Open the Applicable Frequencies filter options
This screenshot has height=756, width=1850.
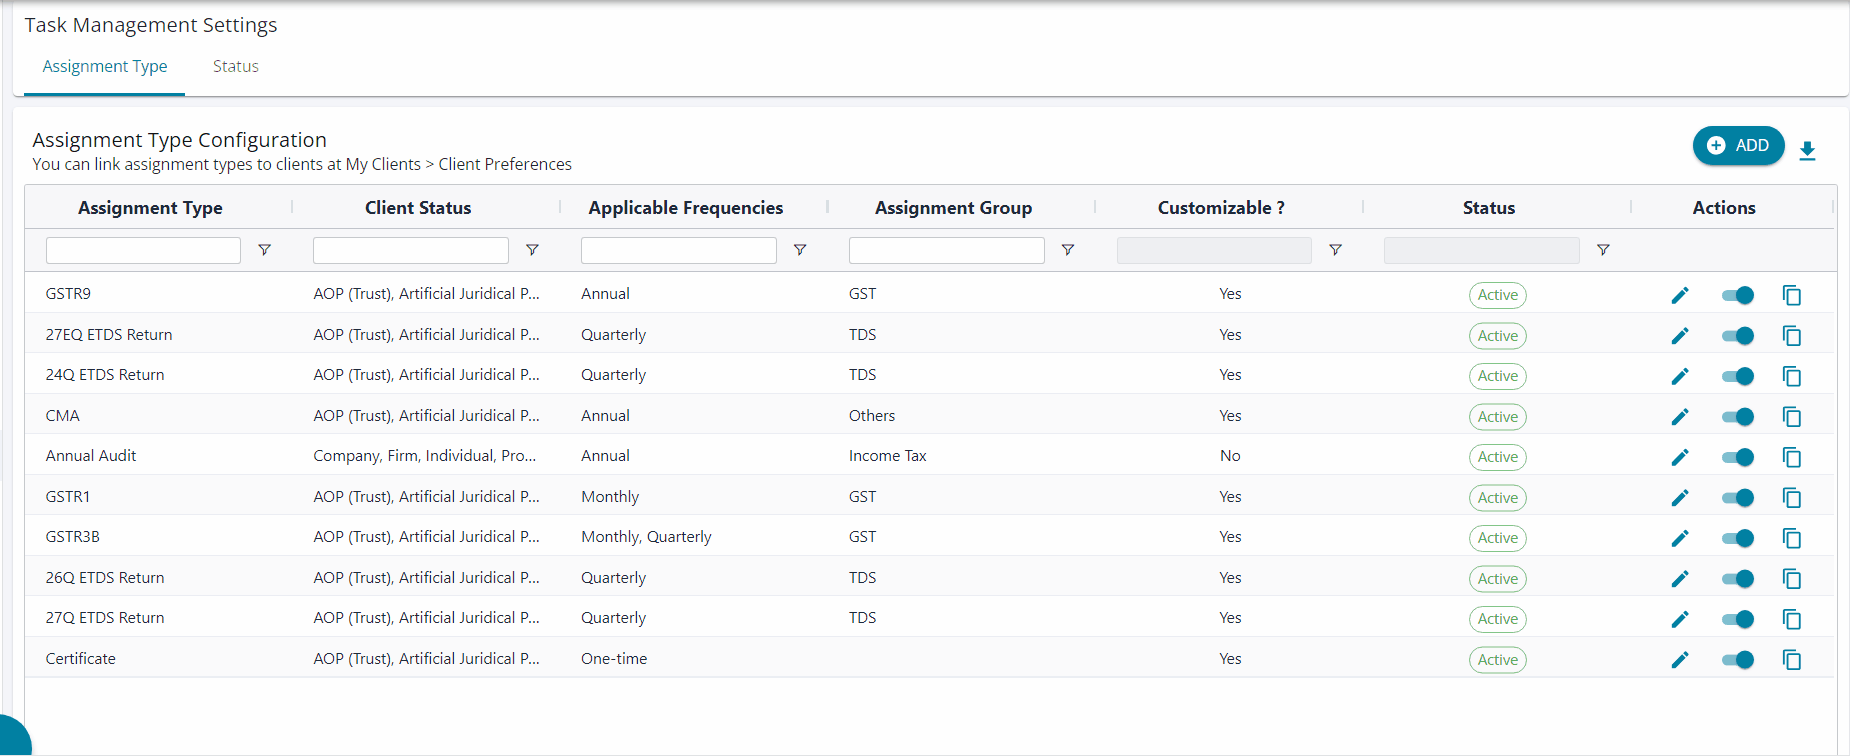click(x=800, y=250)
